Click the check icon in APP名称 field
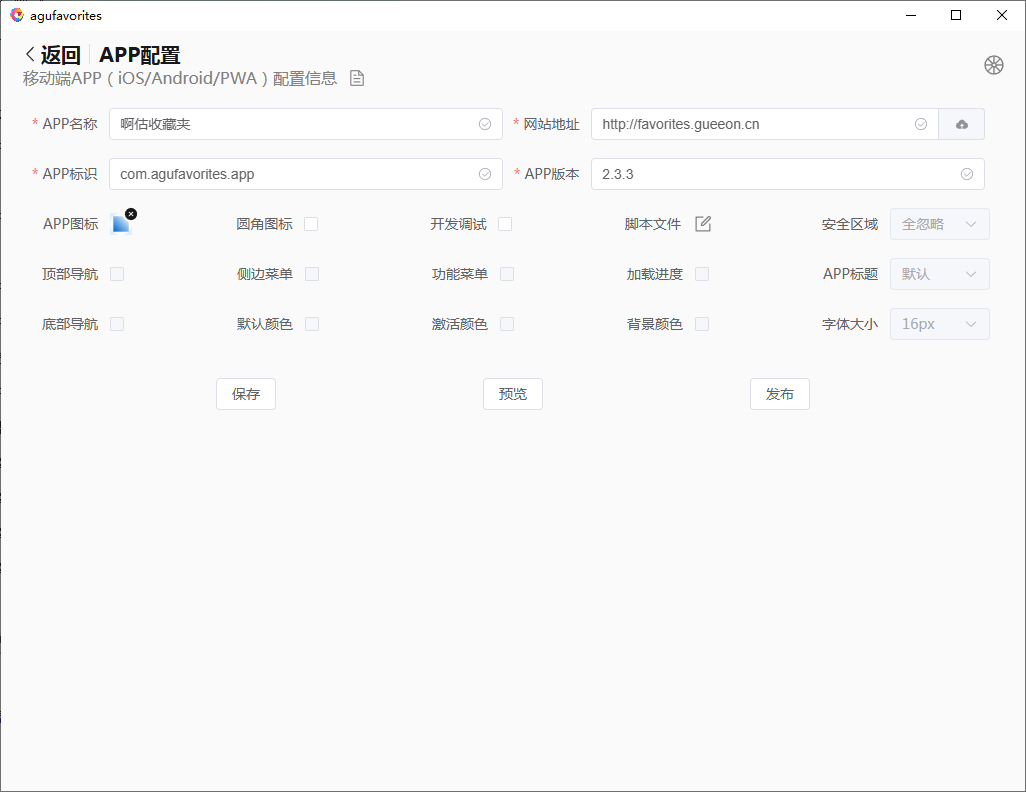Viewport: 1026px width, 792px height. point(485,124)
